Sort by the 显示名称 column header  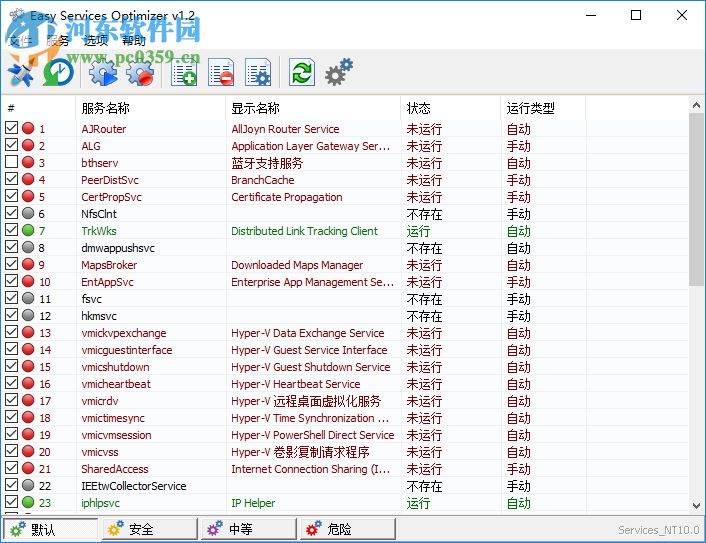(x=313, y=108)
